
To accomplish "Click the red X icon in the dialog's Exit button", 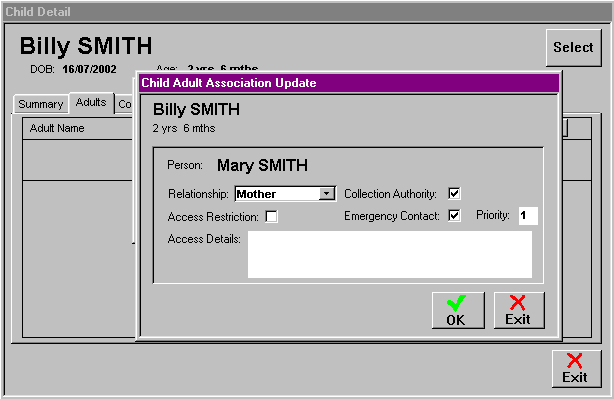I will (518, 303).
